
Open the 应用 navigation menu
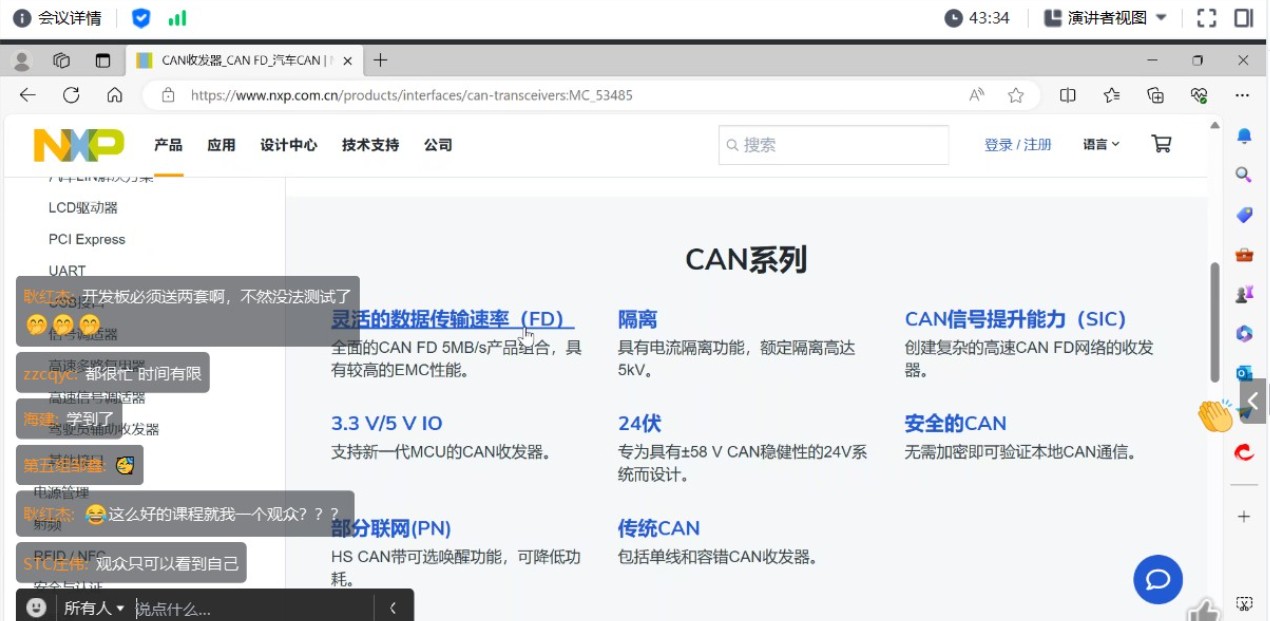coord(221,145)
